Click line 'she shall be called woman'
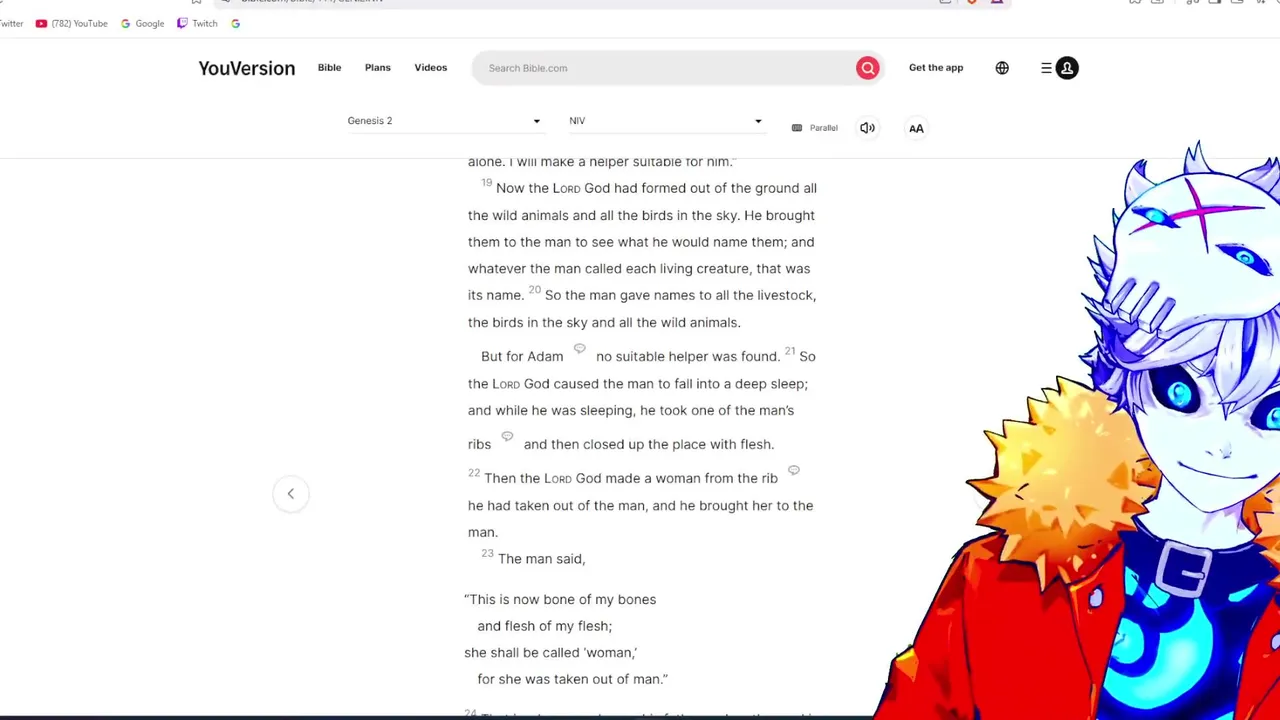 [x=550, y=652]
